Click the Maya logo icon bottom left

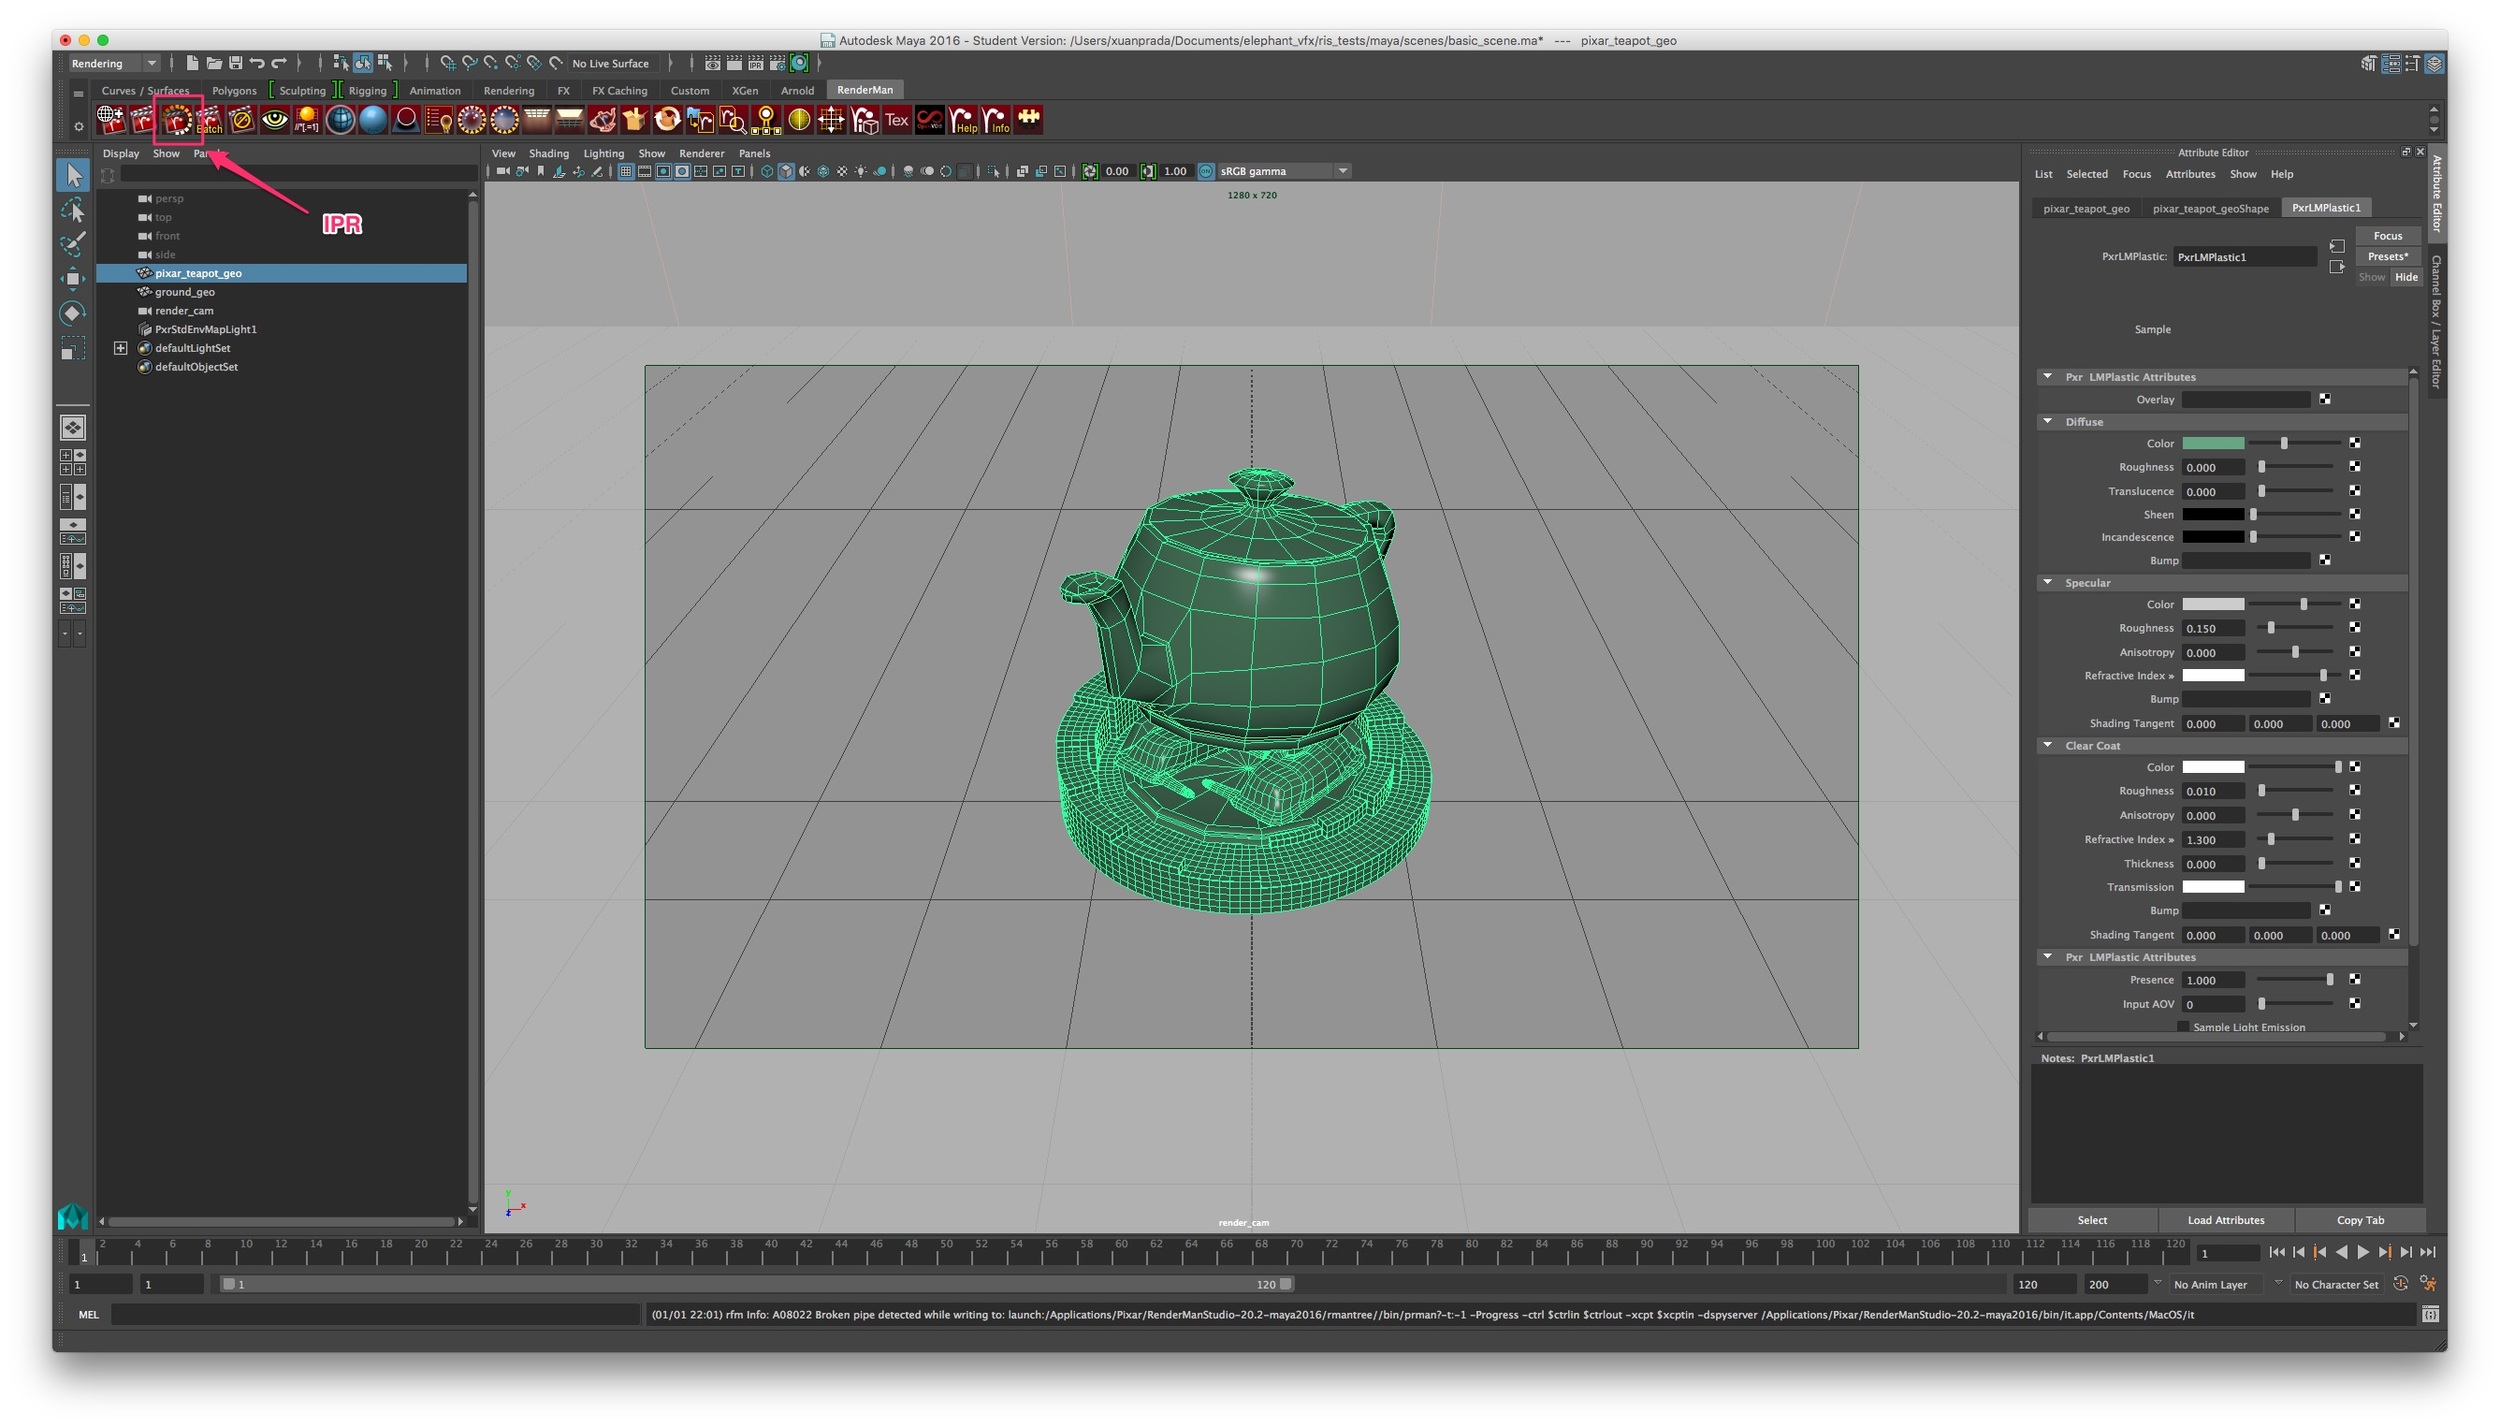click(73, 1216)
